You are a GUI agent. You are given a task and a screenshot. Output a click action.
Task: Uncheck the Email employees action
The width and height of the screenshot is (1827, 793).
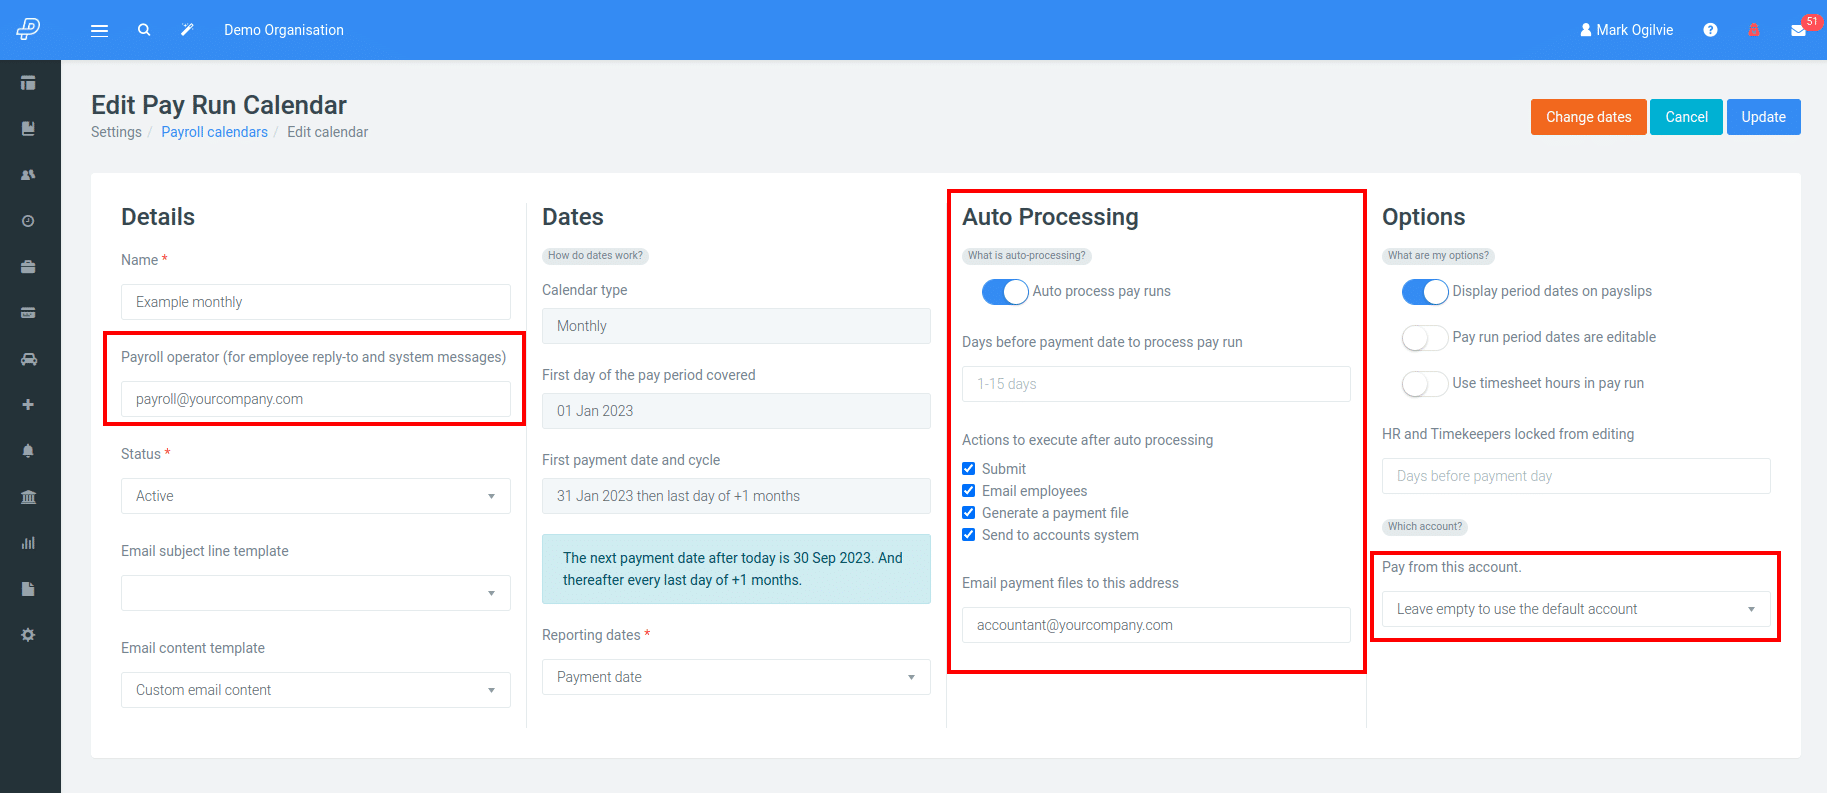[968, 490]
